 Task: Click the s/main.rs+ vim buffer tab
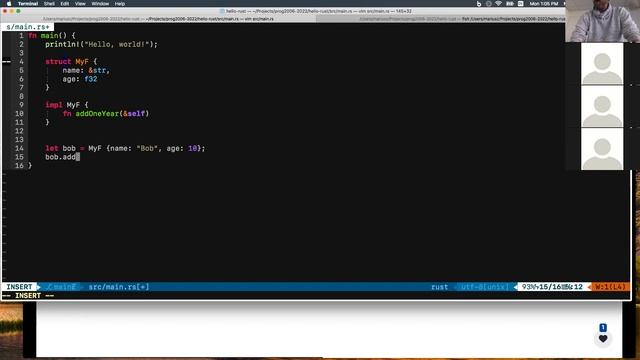coord(28,27)
